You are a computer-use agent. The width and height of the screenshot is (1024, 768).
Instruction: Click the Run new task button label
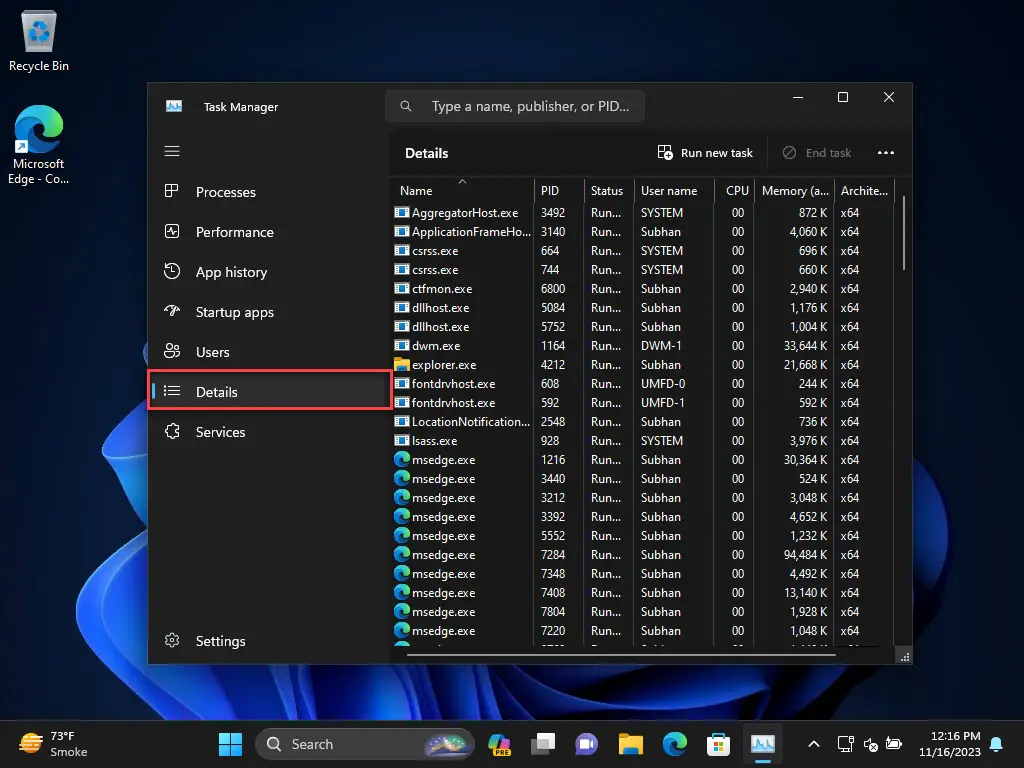(x=716, y=153)
